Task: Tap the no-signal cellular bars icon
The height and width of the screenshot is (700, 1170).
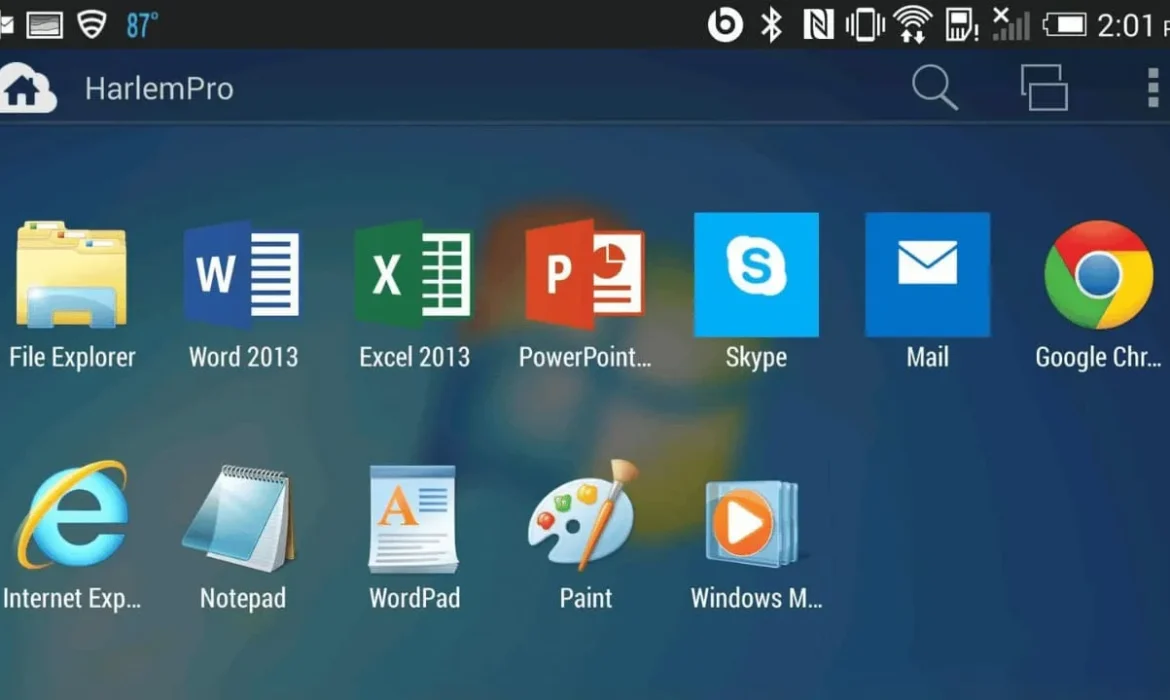Action: tap(1011, 24)
